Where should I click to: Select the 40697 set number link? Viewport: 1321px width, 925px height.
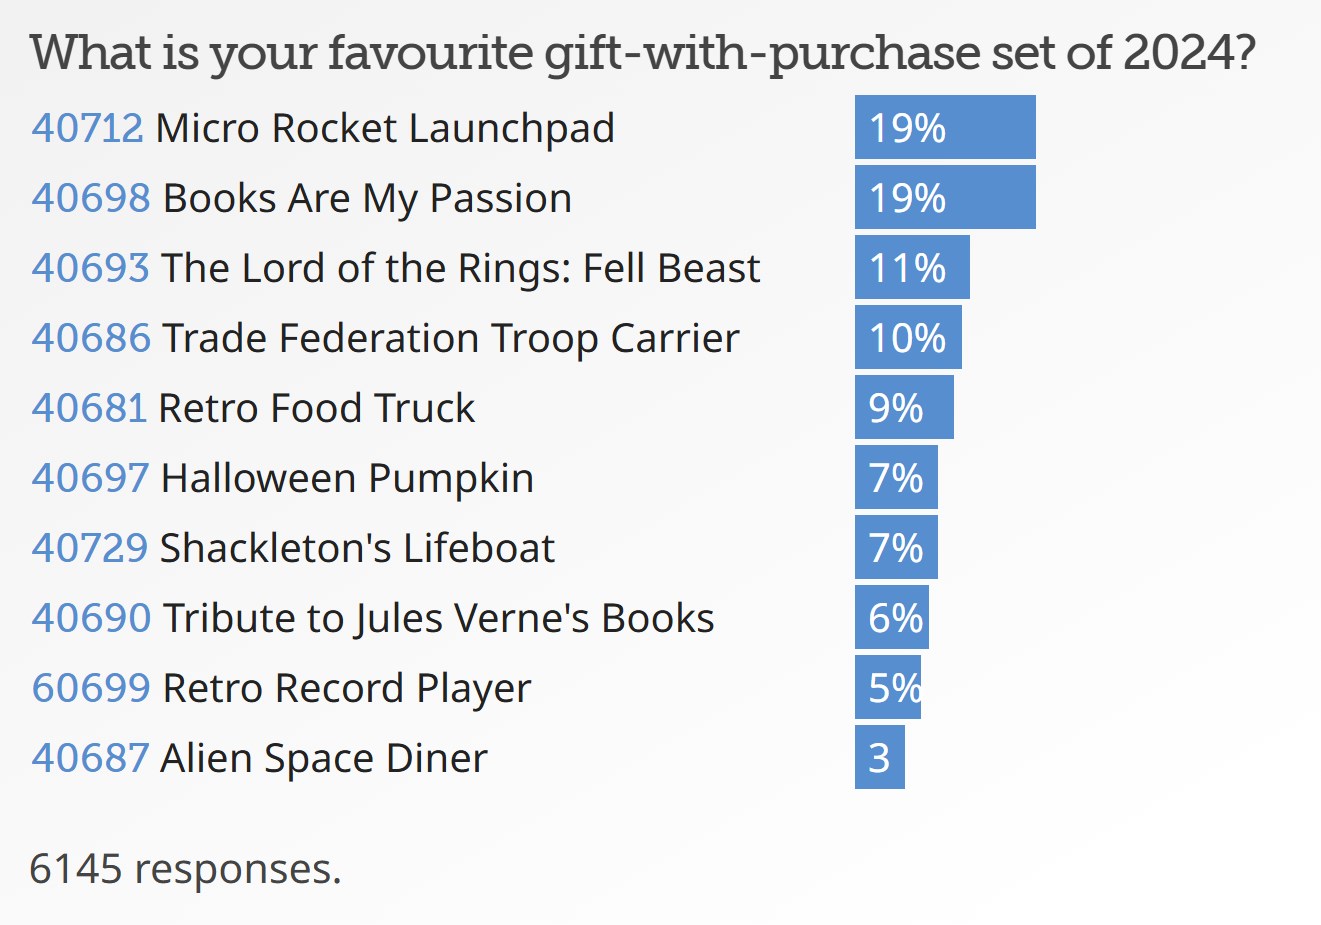(90, 478)
